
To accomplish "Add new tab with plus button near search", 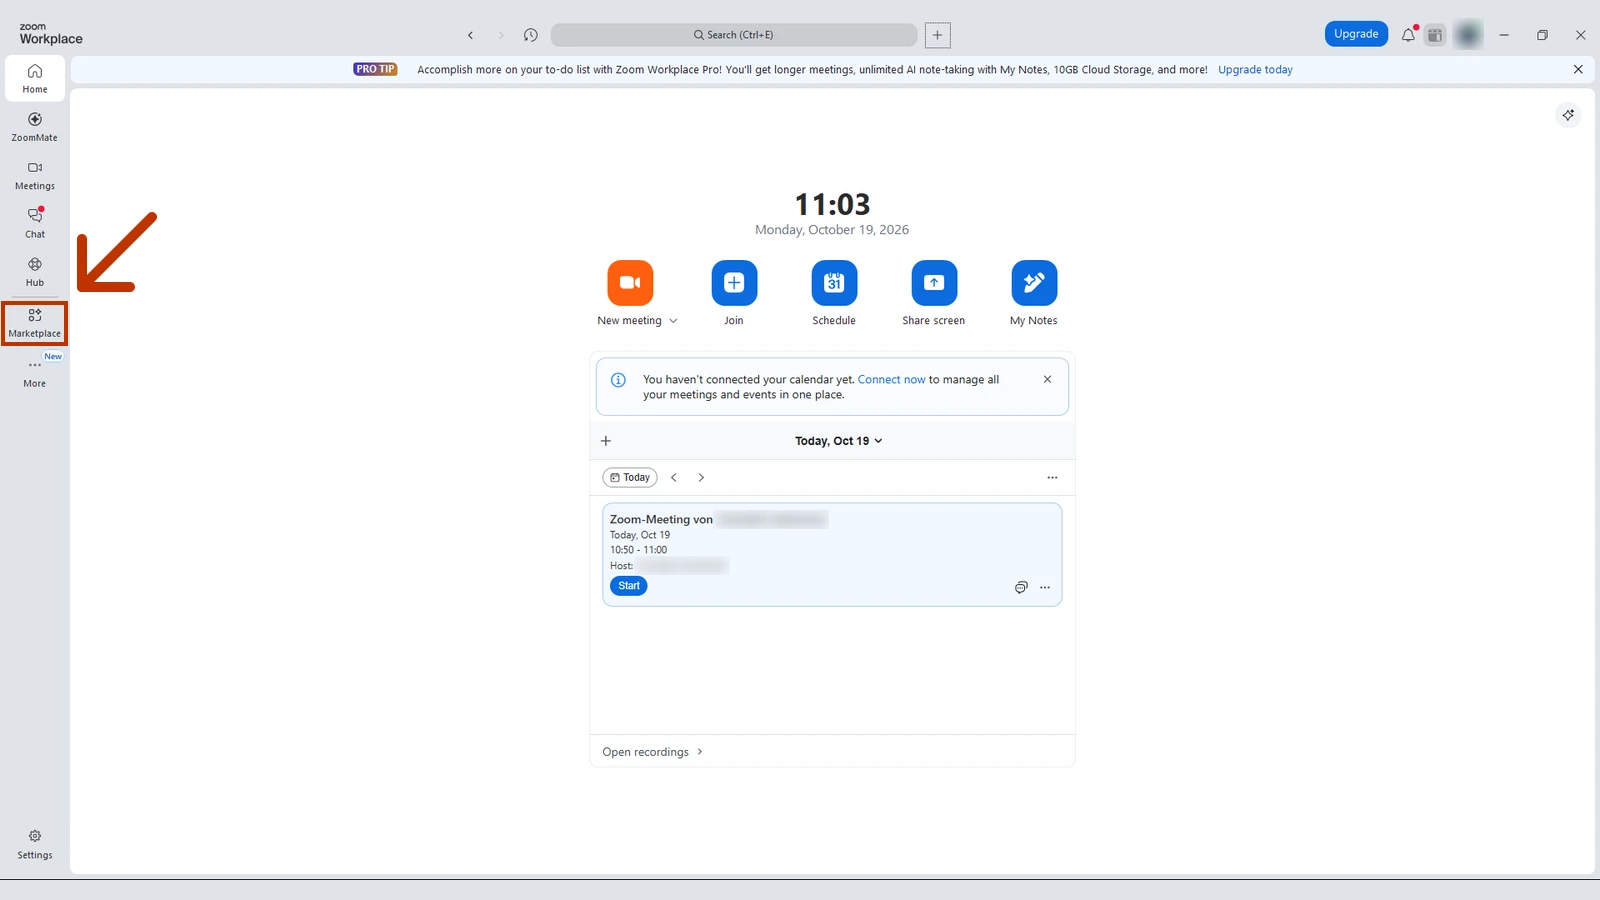I will point(937,35).
